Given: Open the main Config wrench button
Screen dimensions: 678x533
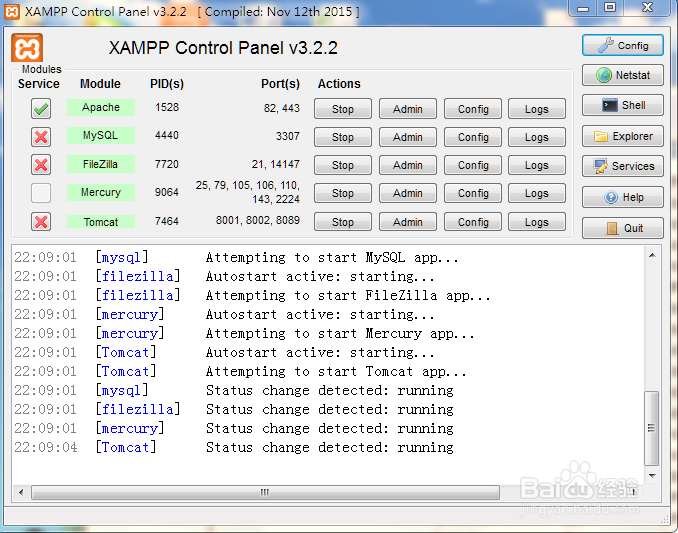Looking at the screenshot, I should (x=623, y=45).
